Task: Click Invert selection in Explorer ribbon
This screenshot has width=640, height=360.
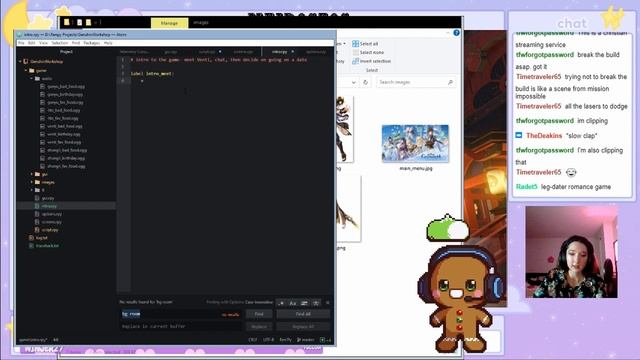Action: (371, 61)
